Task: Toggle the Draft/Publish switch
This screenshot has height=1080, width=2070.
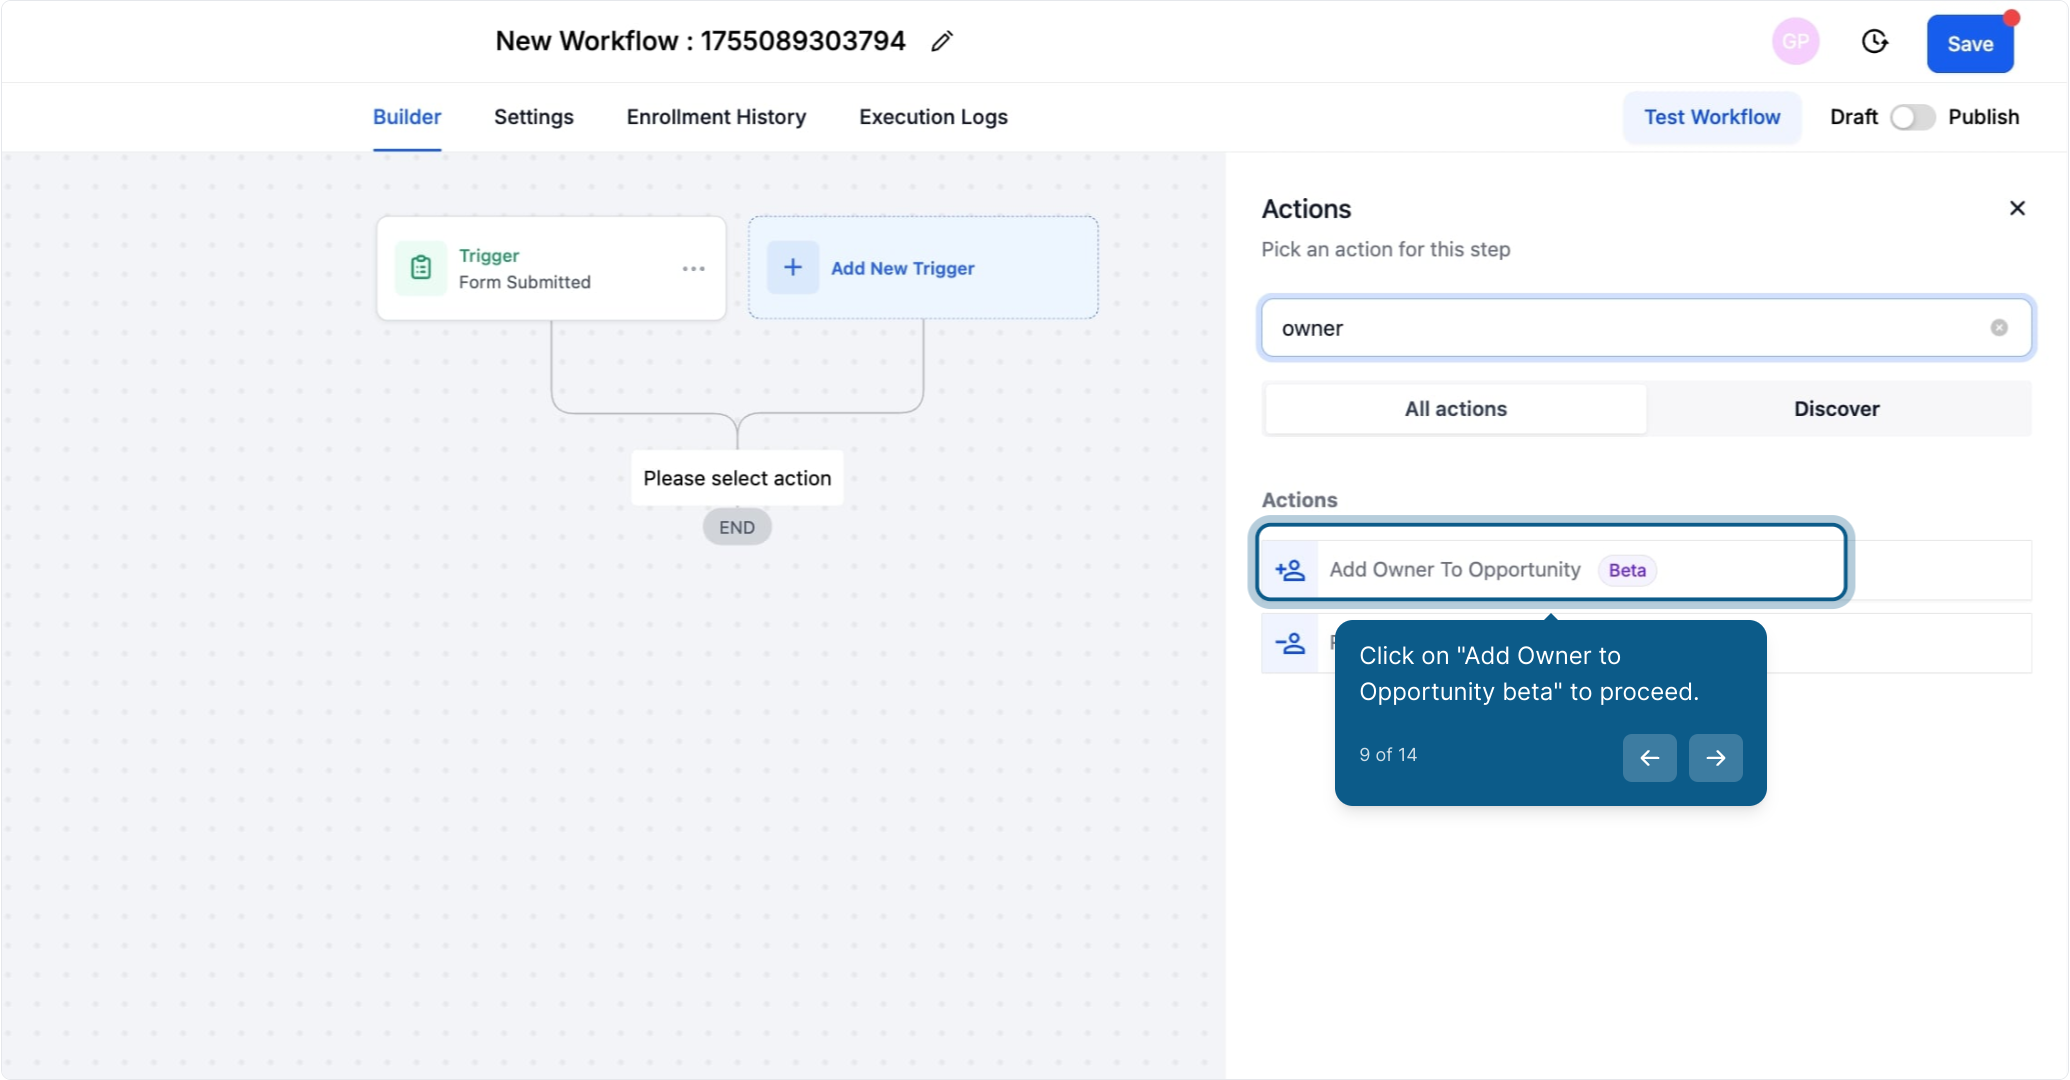Action: 1912,117
